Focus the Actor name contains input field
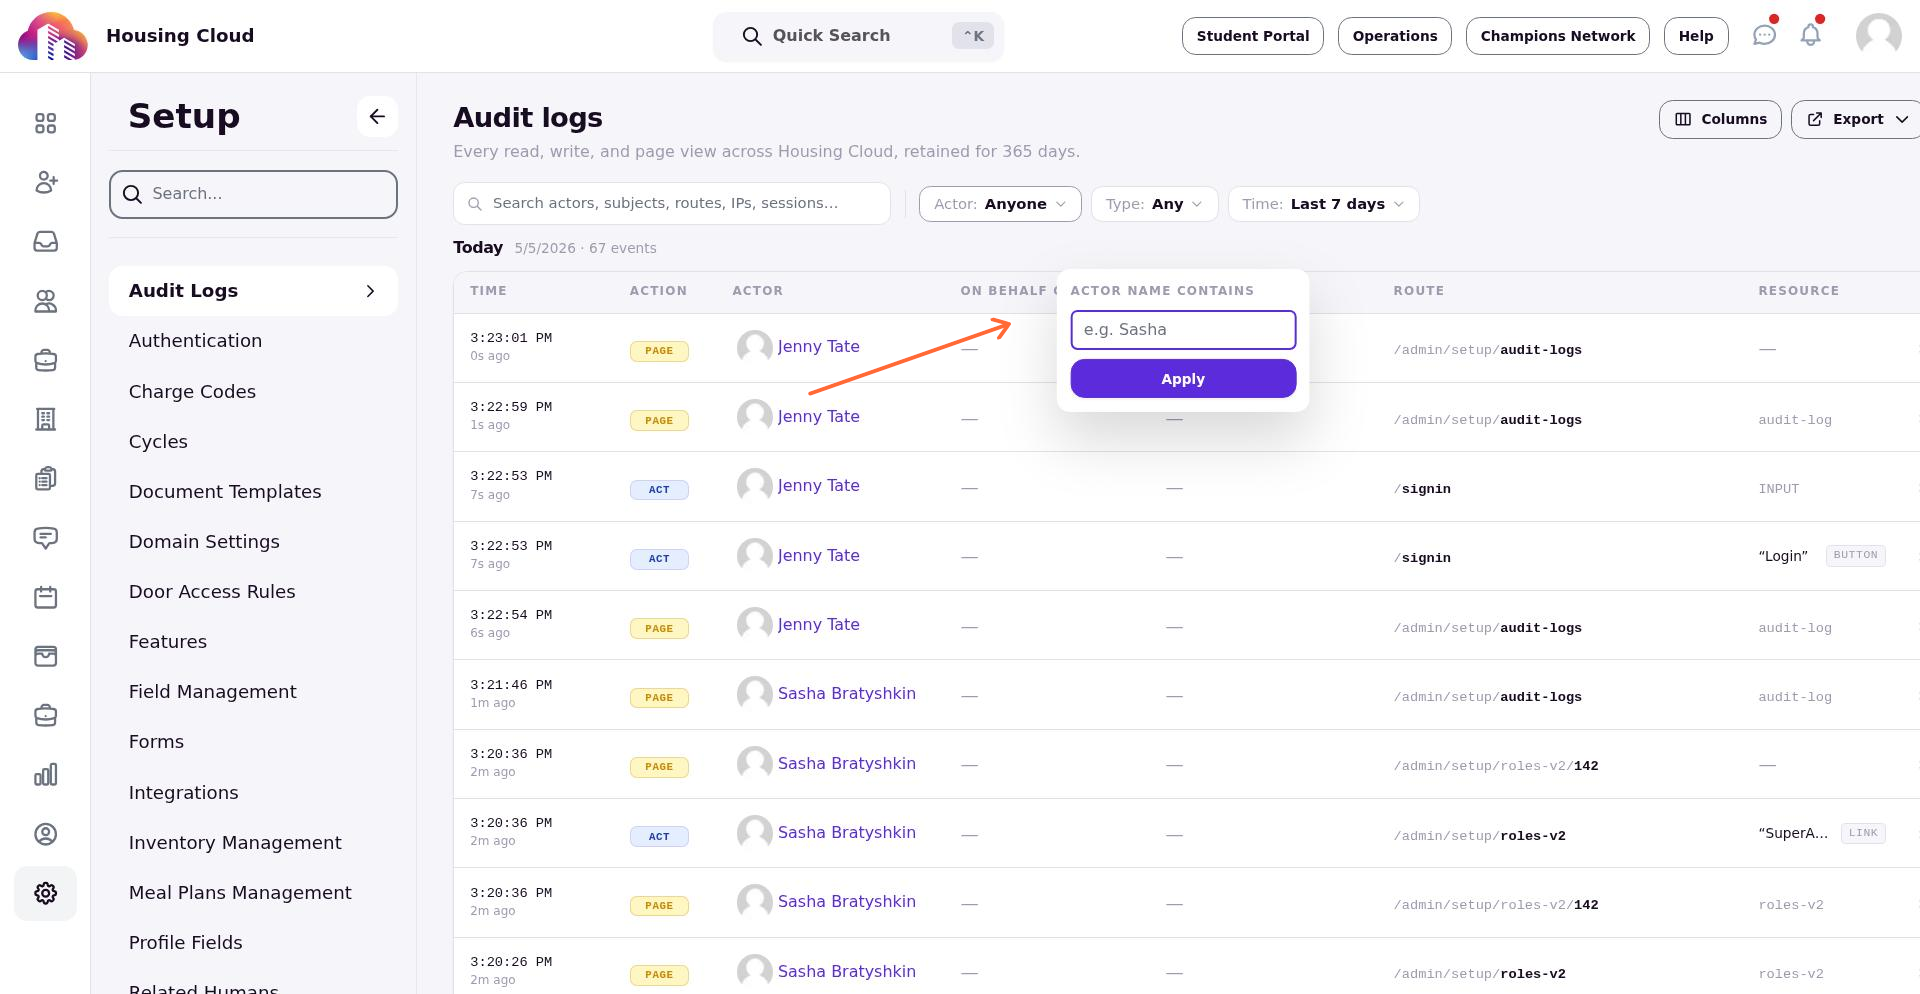The height and width of the screenshot is (994, 1920). [1183, 330]
